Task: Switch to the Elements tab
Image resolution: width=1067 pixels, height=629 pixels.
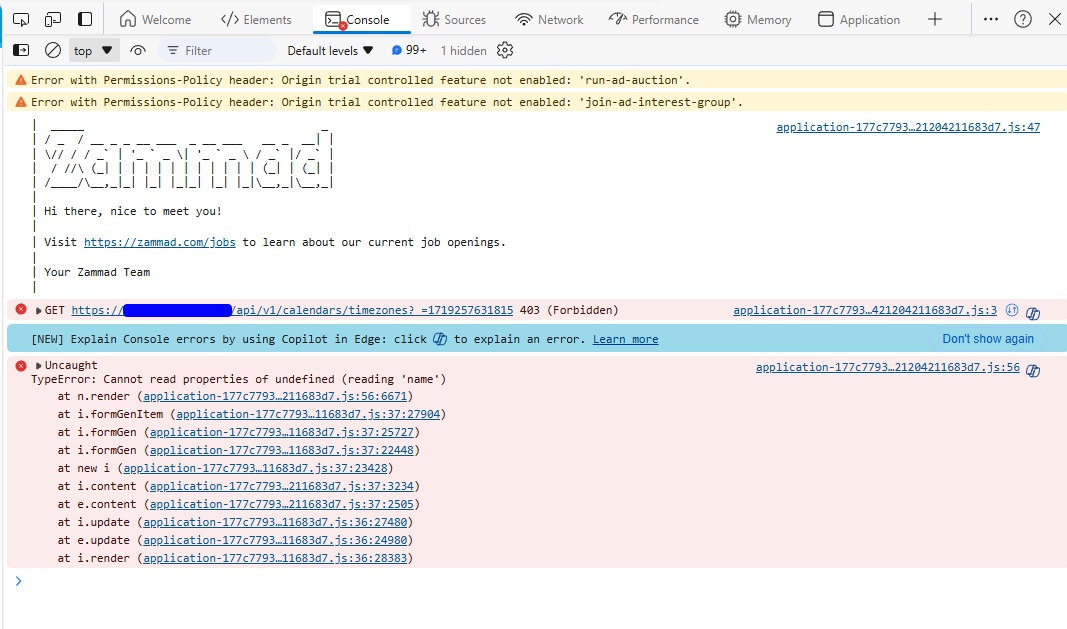Action: click(256, 20)
